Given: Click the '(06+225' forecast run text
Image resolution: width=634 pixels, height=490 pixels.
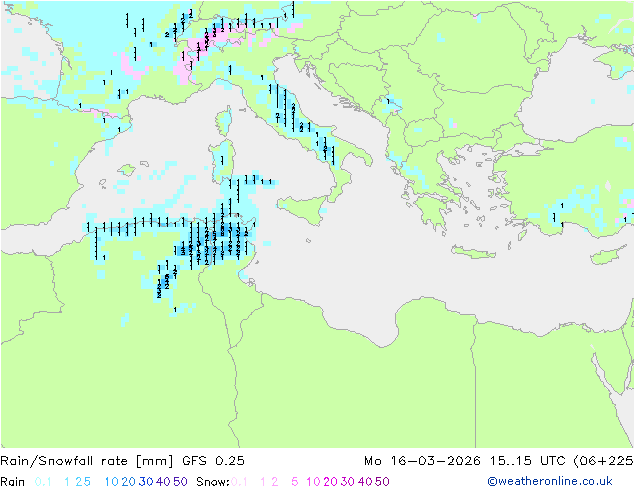Looking at the screenshot, I should (603, 461).
